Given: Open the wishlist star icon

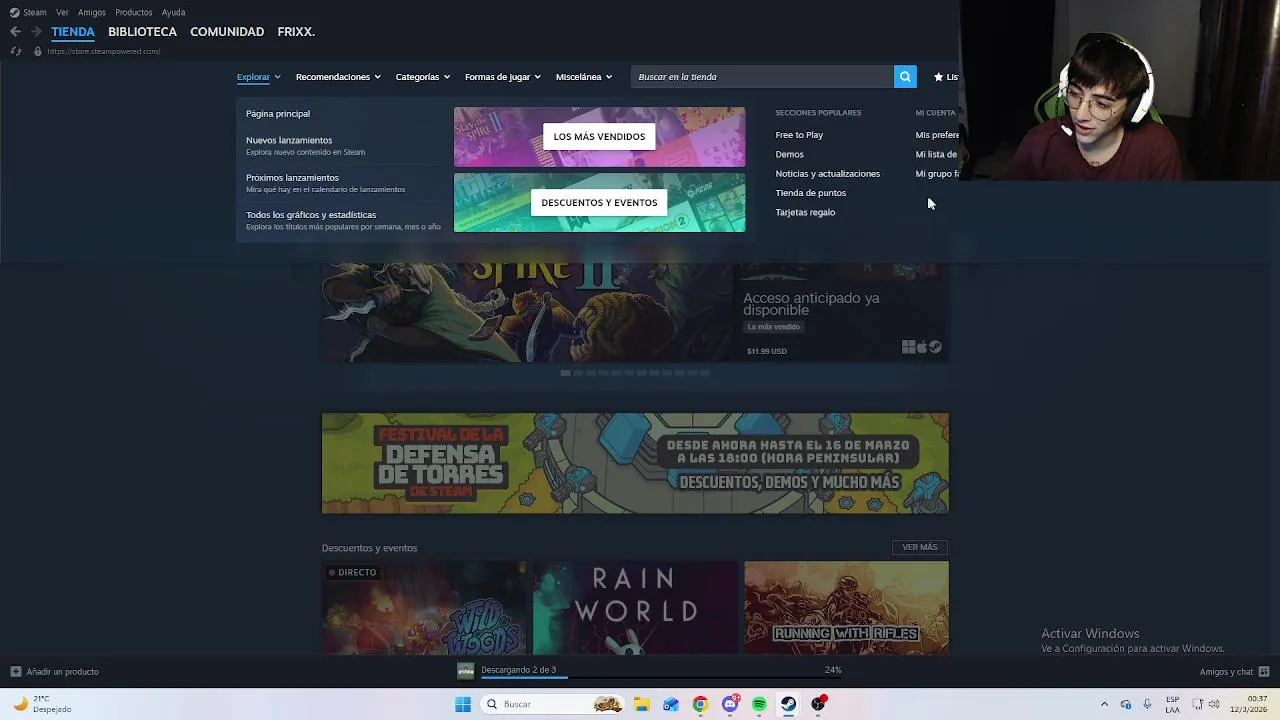Looking at the screenshot, I should tap(938, 77).
